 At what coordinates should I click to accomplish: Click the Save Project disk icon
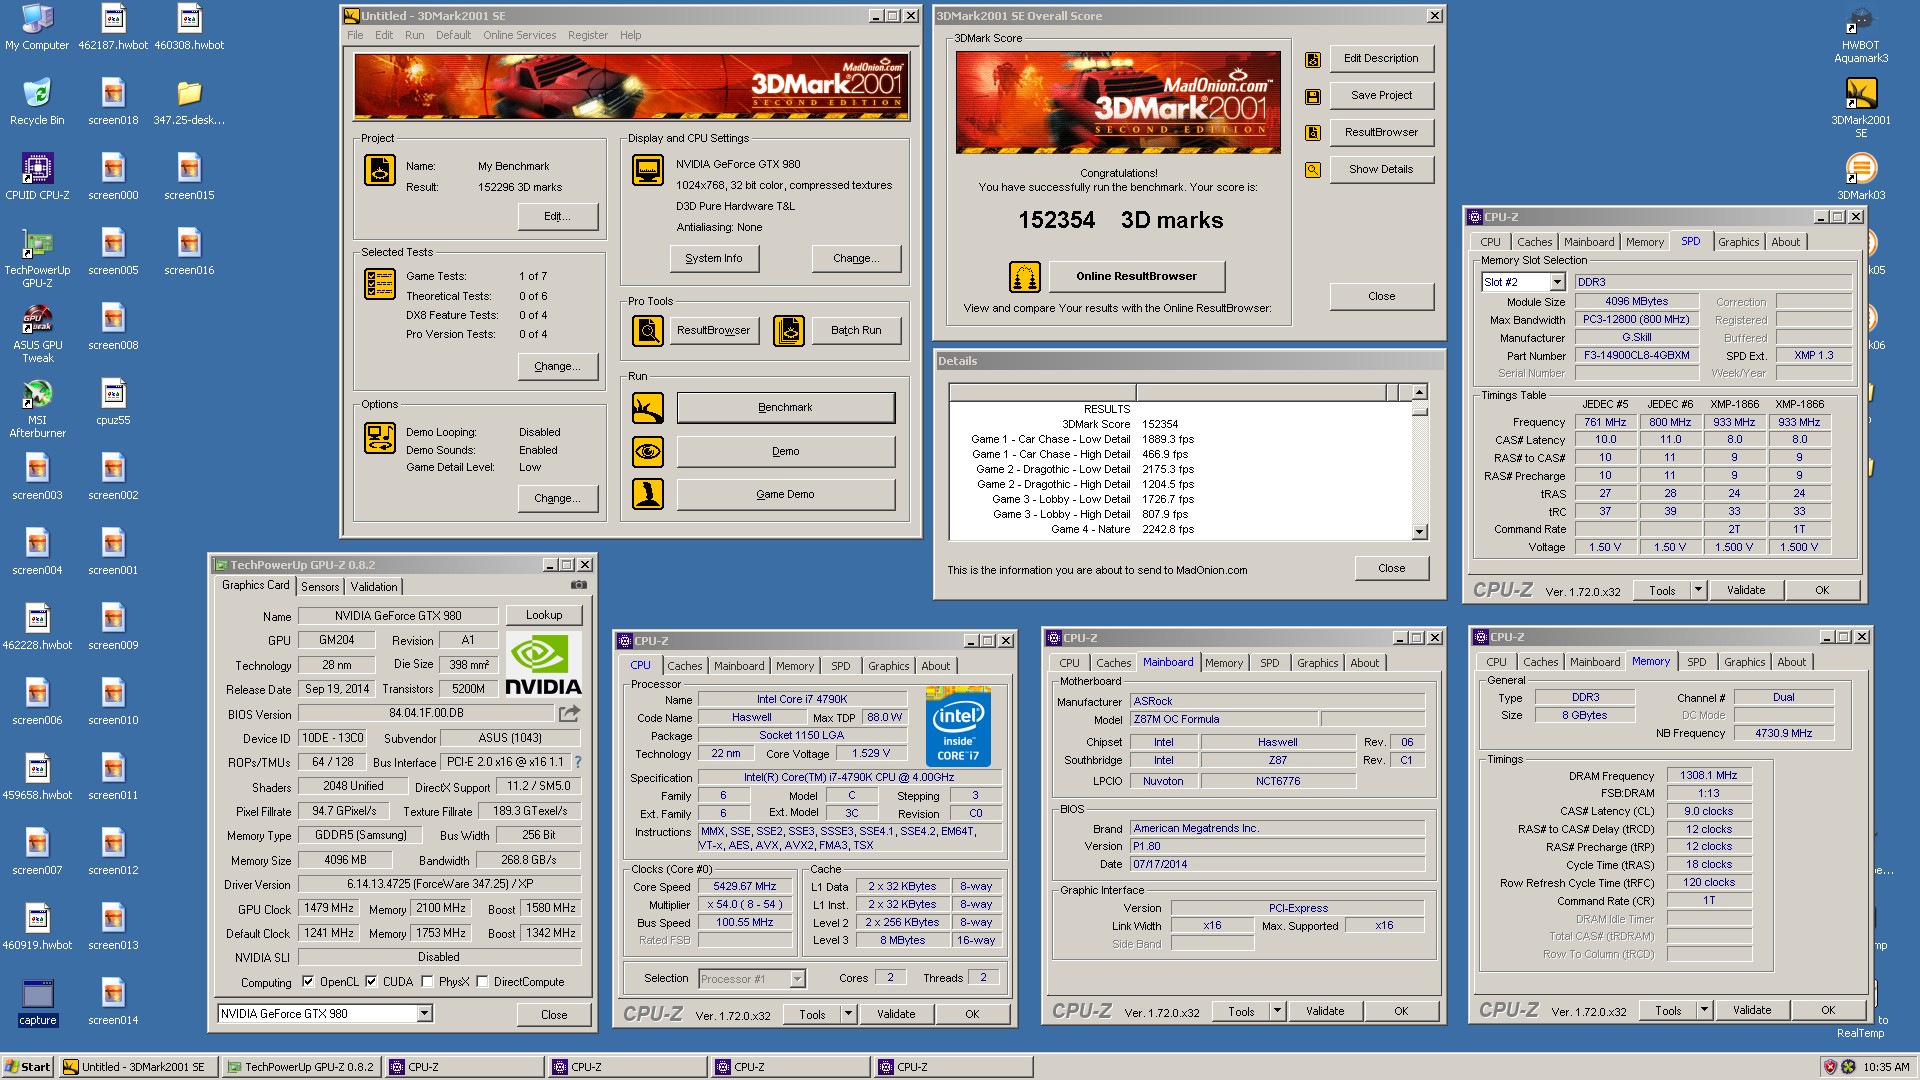[1312, 96]
